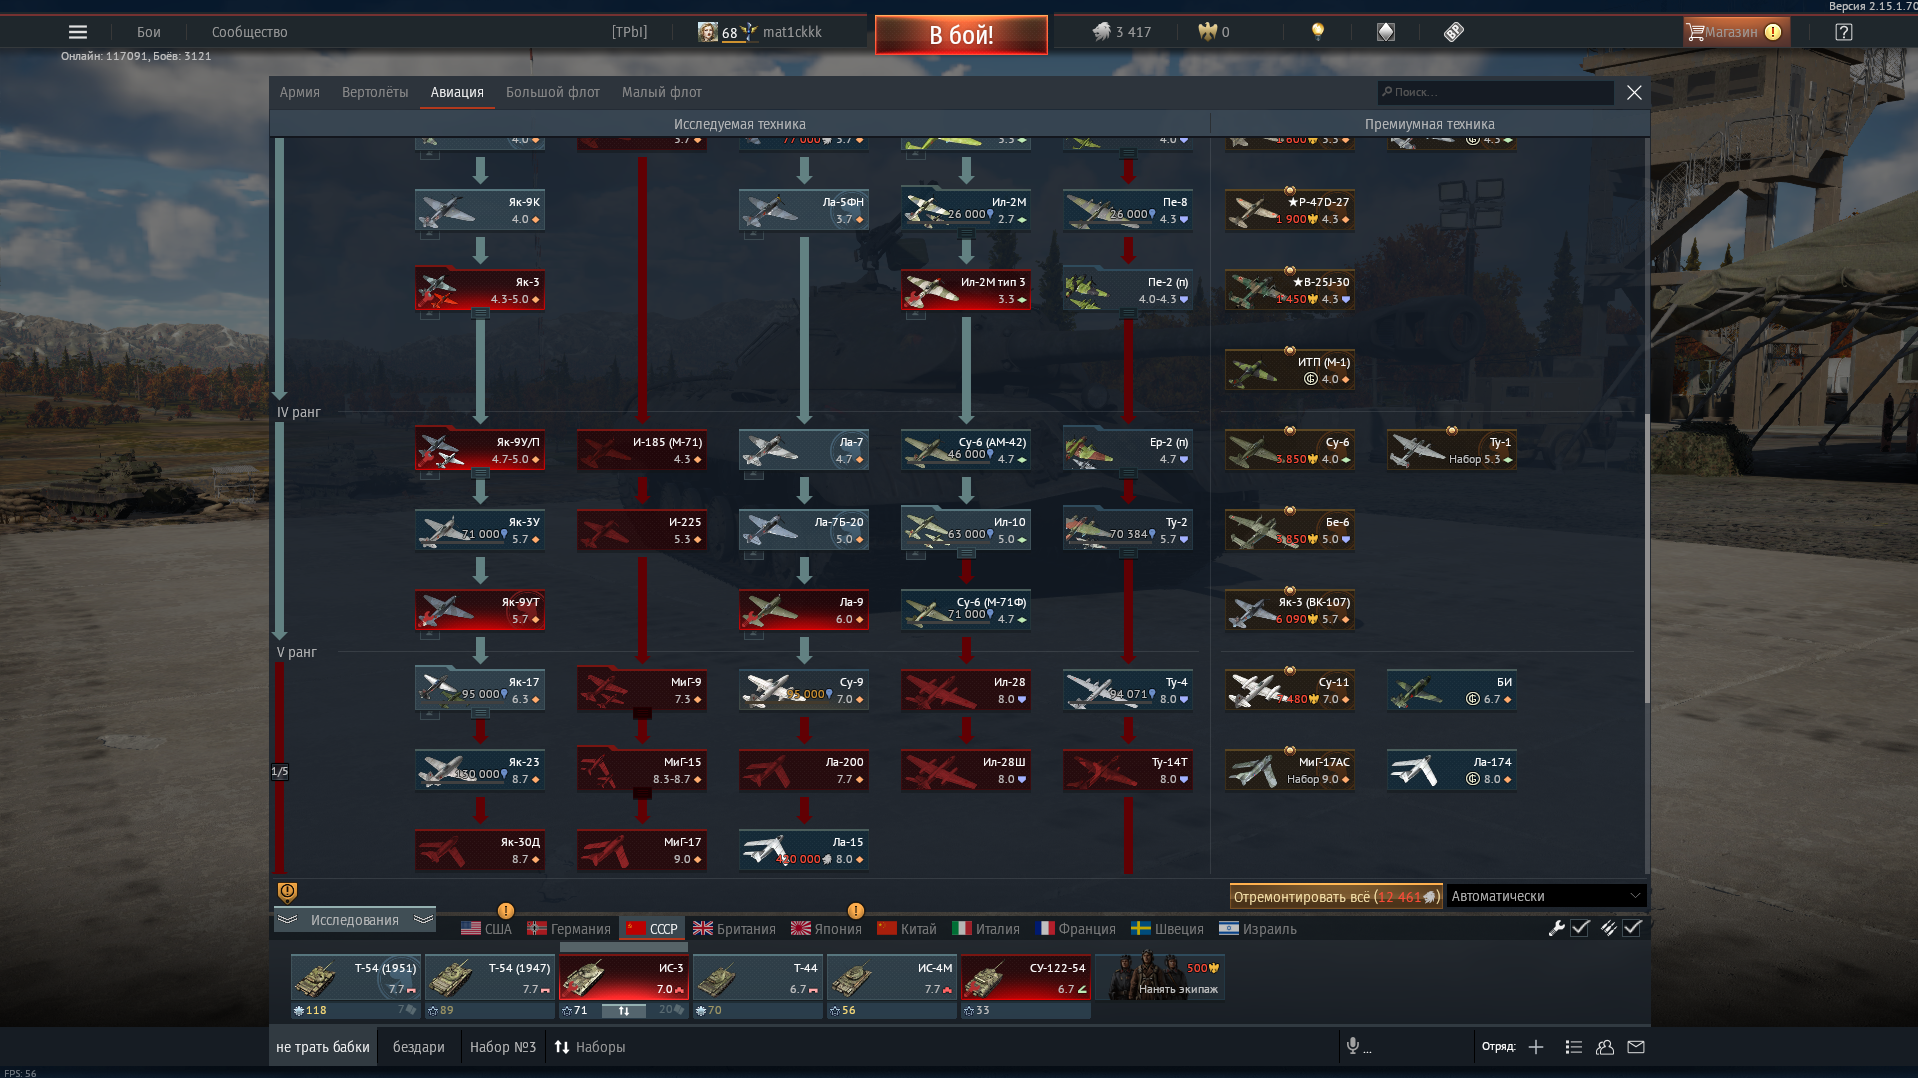The image size is (1918, 1078).
Task: Select the МиГ-15 aircraft card
Action: pos(642,770)
